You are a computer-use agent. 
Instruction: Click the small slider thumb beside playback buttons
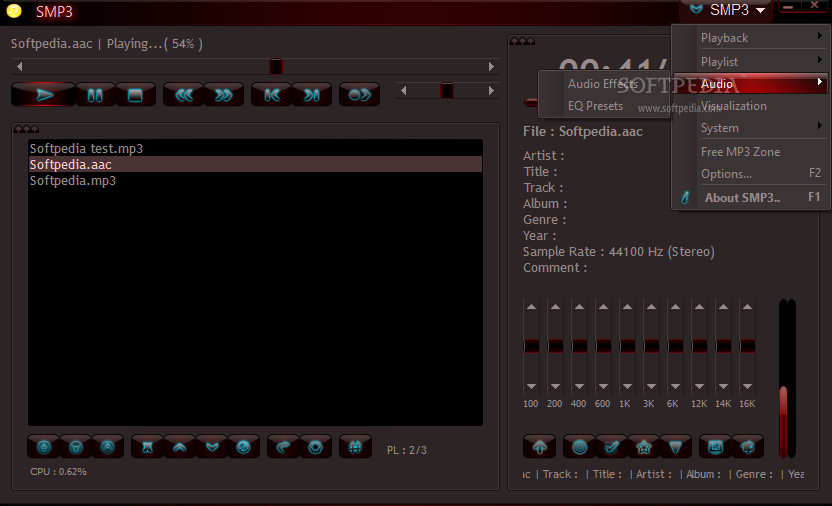click(447, 91)
